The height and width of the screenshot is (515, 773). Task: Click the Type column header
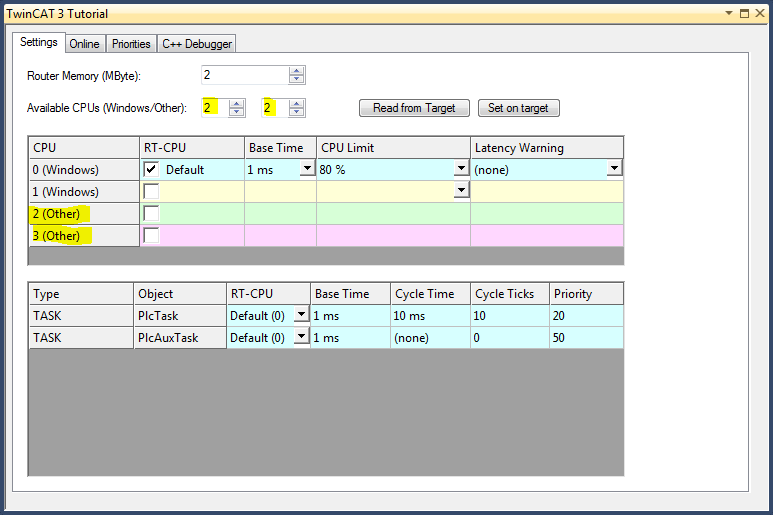tap(81, 294)
